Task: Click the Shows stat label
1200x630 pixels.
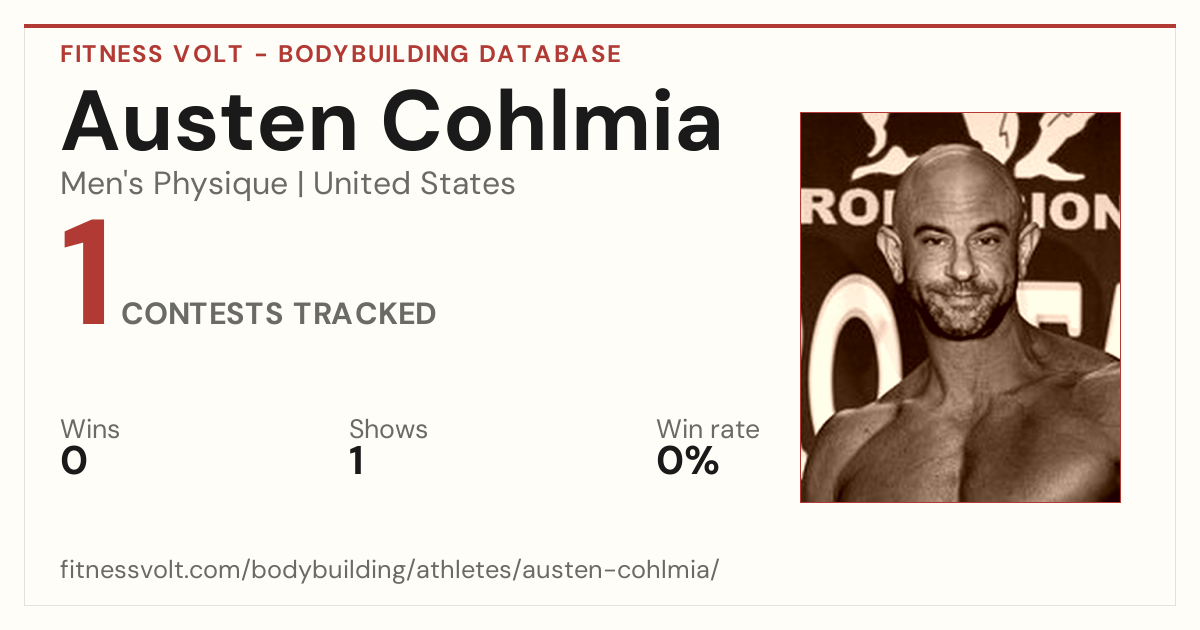Action: tap(388, 429)
